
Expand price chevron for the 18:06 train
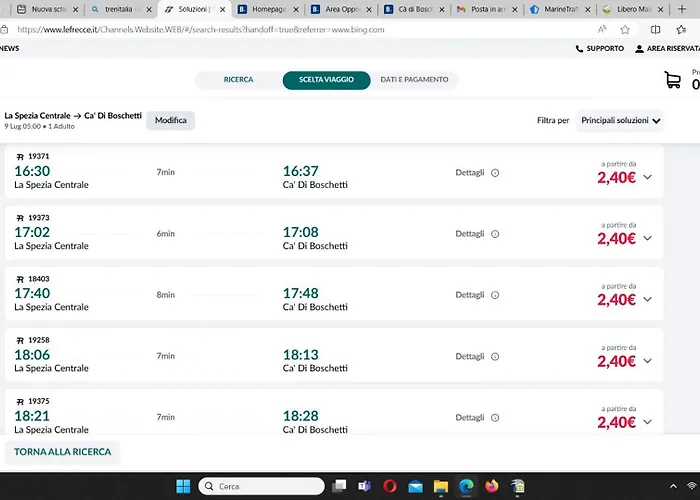tap(647, 361)
